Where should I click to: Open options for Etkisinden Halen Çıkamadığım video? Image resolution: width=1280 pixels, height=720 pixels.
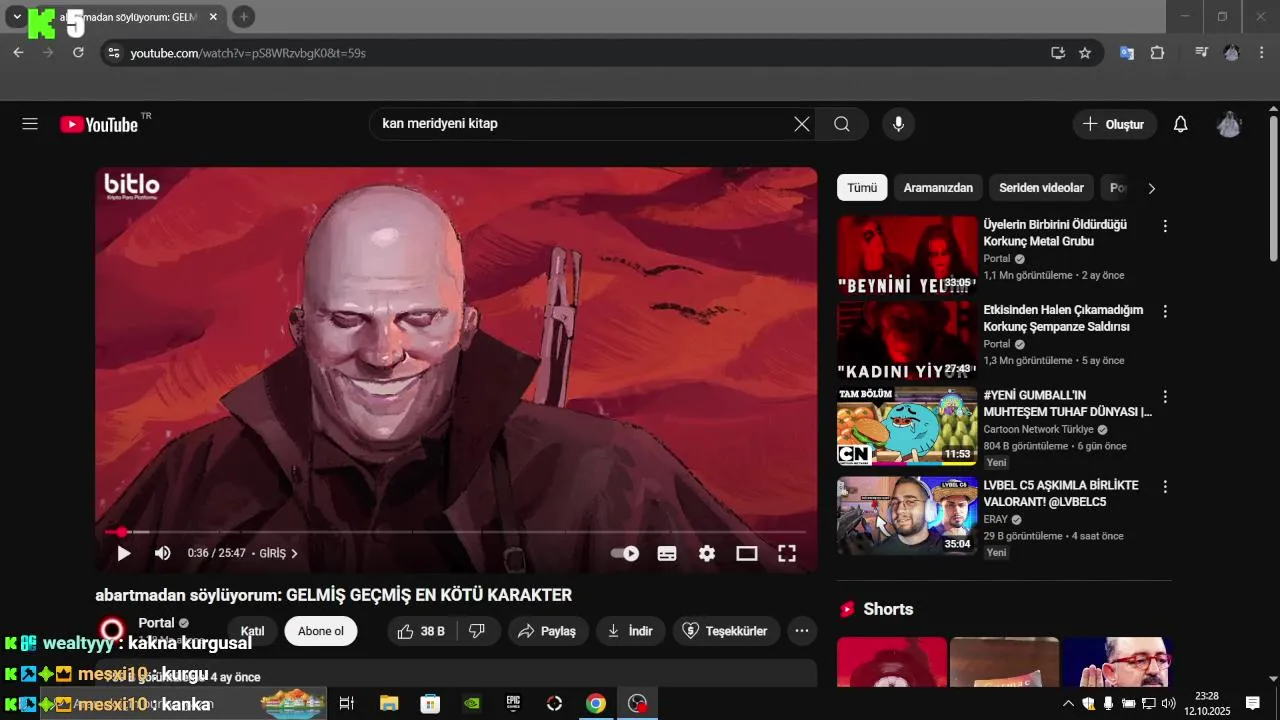click(x=1165, y=312)
